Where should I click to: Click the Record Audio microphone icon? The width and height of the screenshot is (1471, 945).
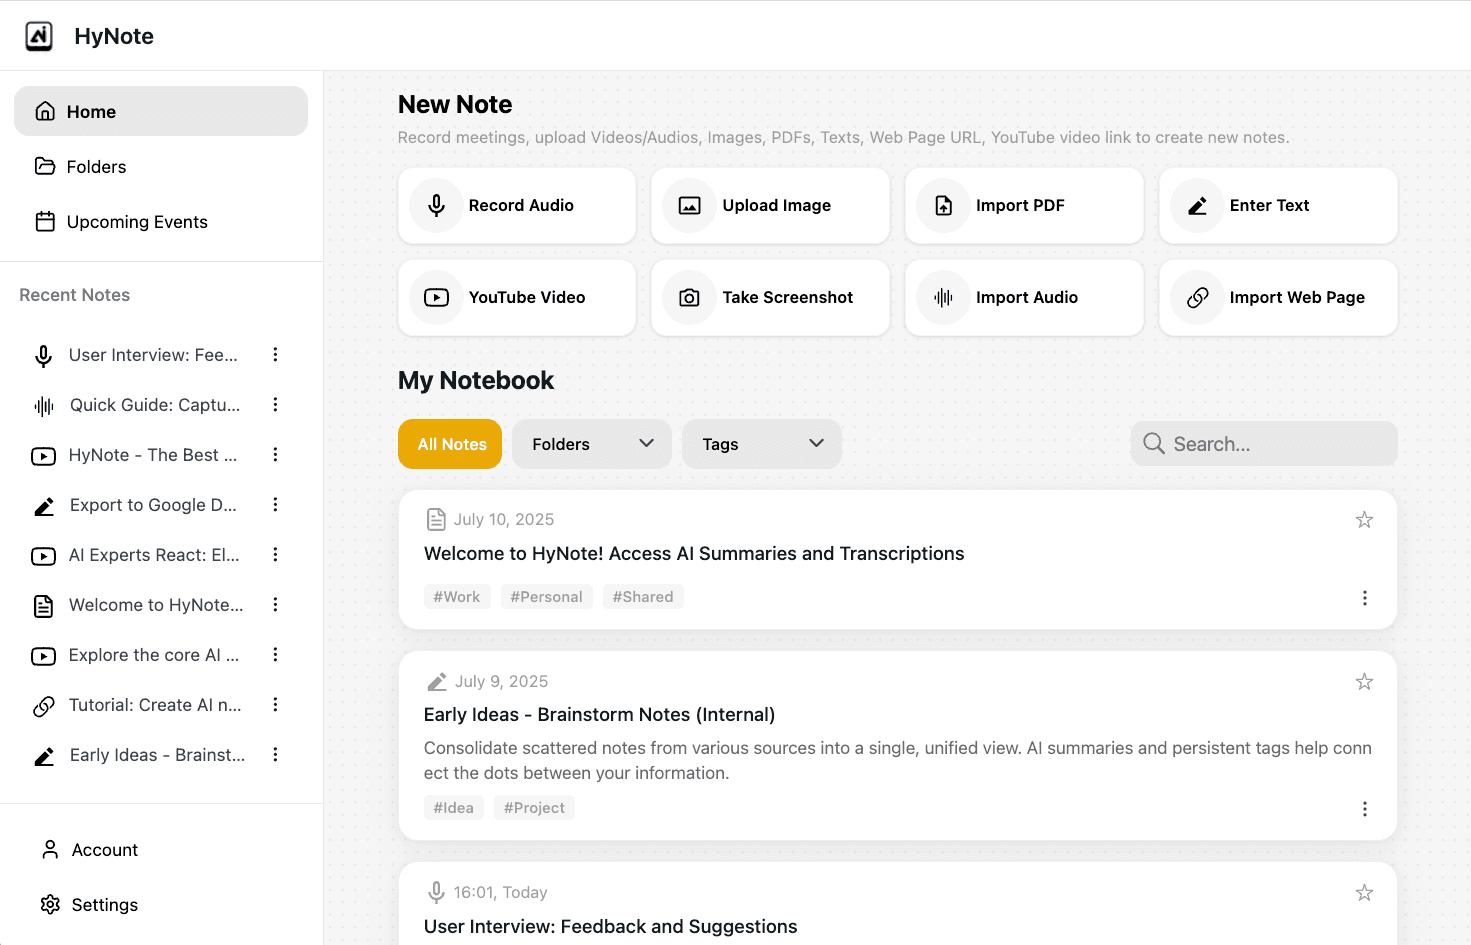point(436,205)
